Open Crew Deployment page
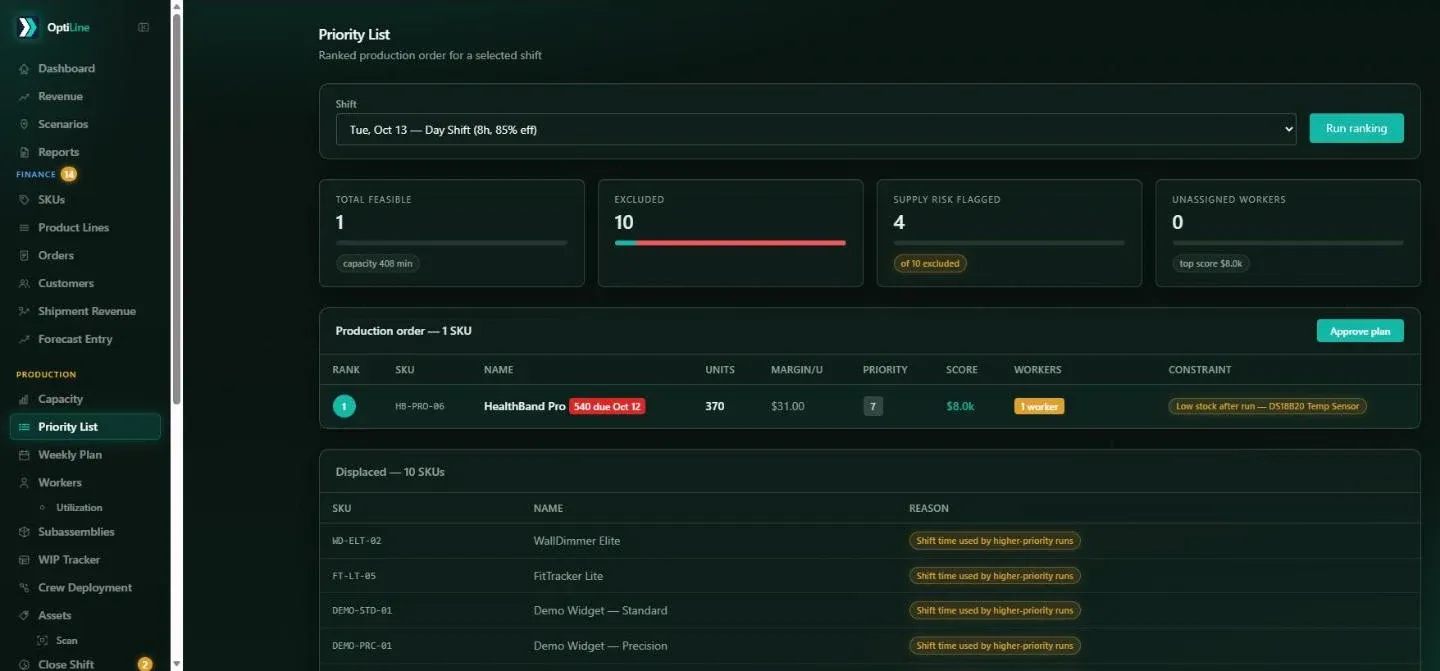The image size is (1440, 671). tap(85, 588)
